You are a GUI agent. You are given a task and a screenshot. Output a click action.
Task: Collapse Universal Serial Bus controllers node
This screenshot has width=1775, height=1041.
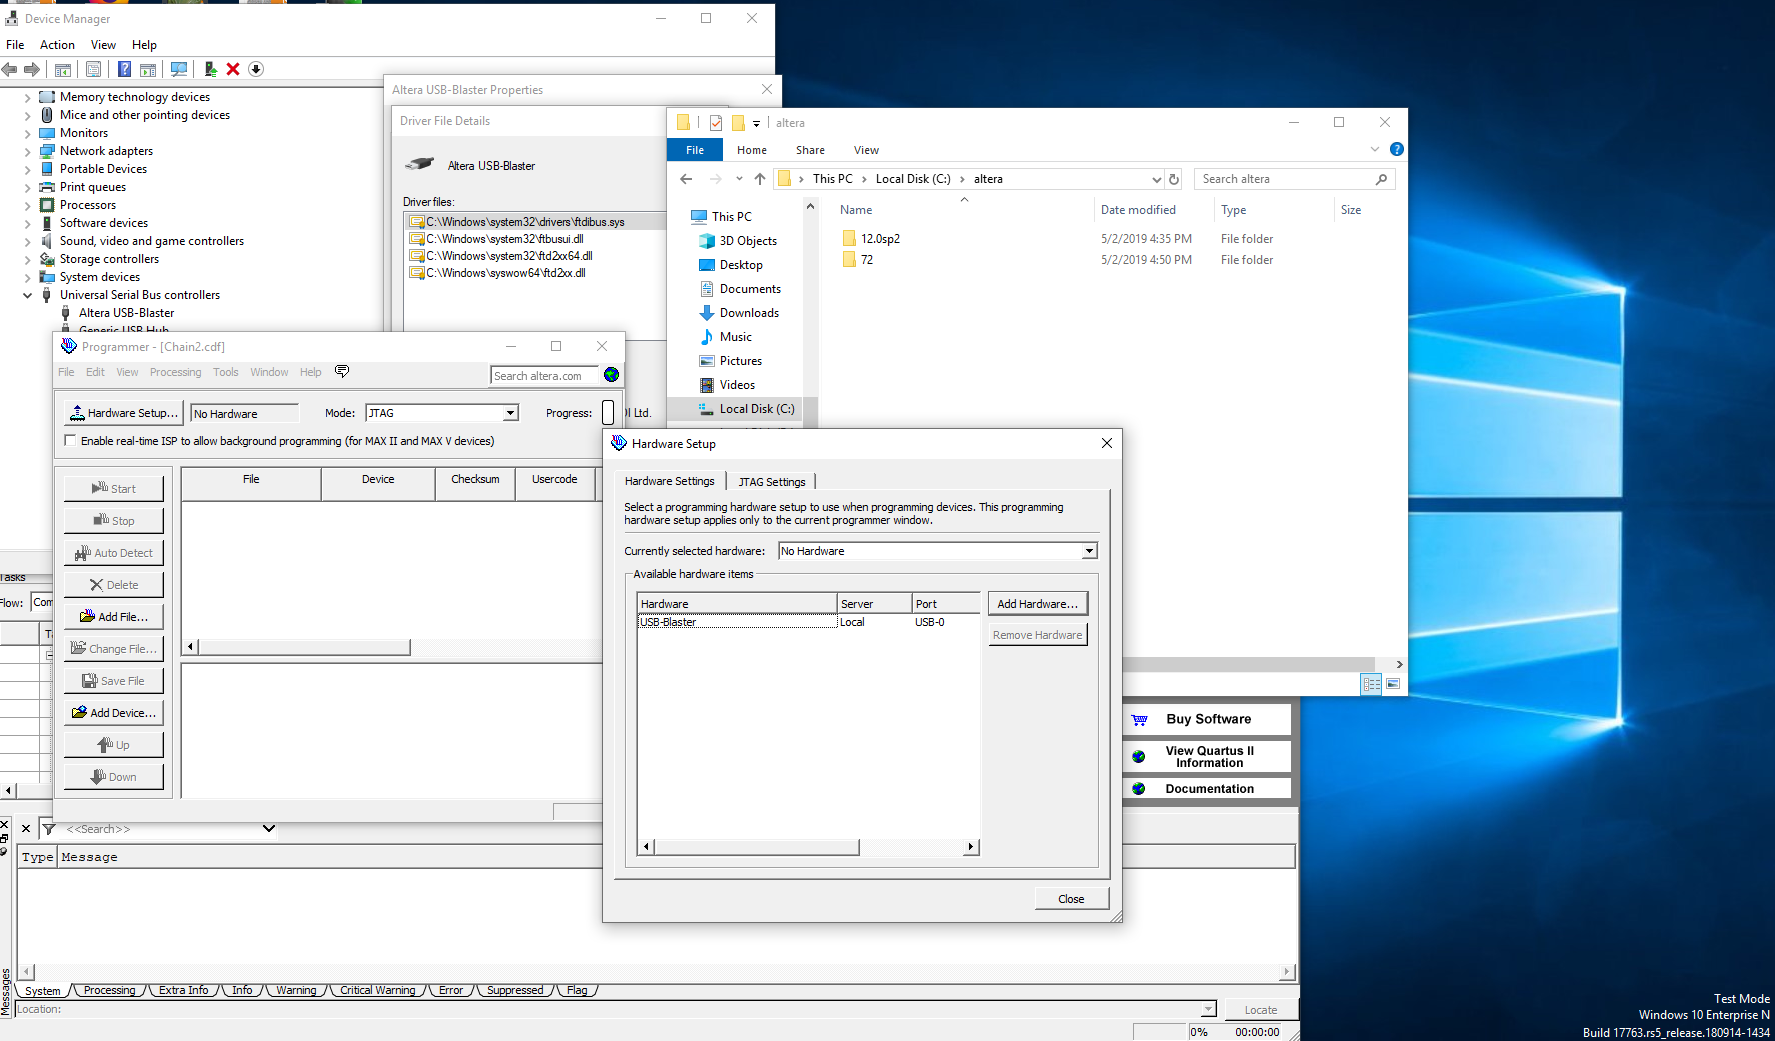27,296
